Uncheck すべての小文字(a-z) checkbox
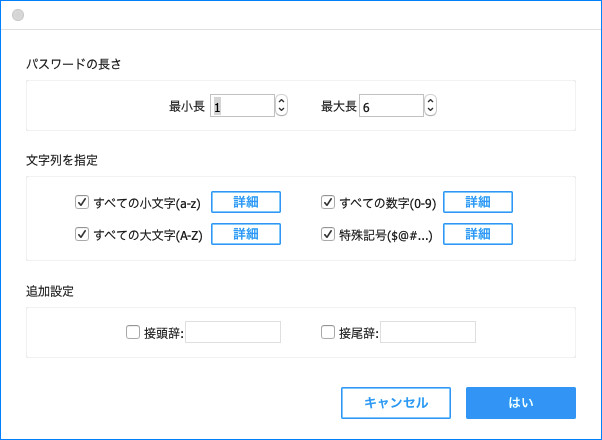 82,203
